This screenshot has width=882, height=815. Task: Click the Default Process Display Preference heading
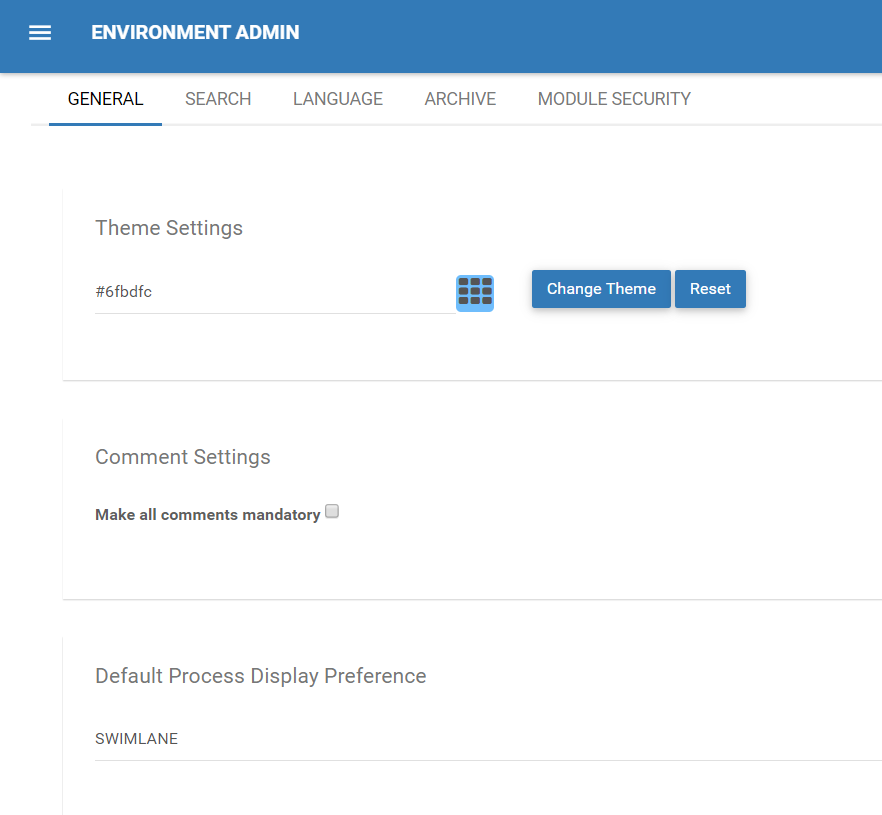click(x=261, y=676)
